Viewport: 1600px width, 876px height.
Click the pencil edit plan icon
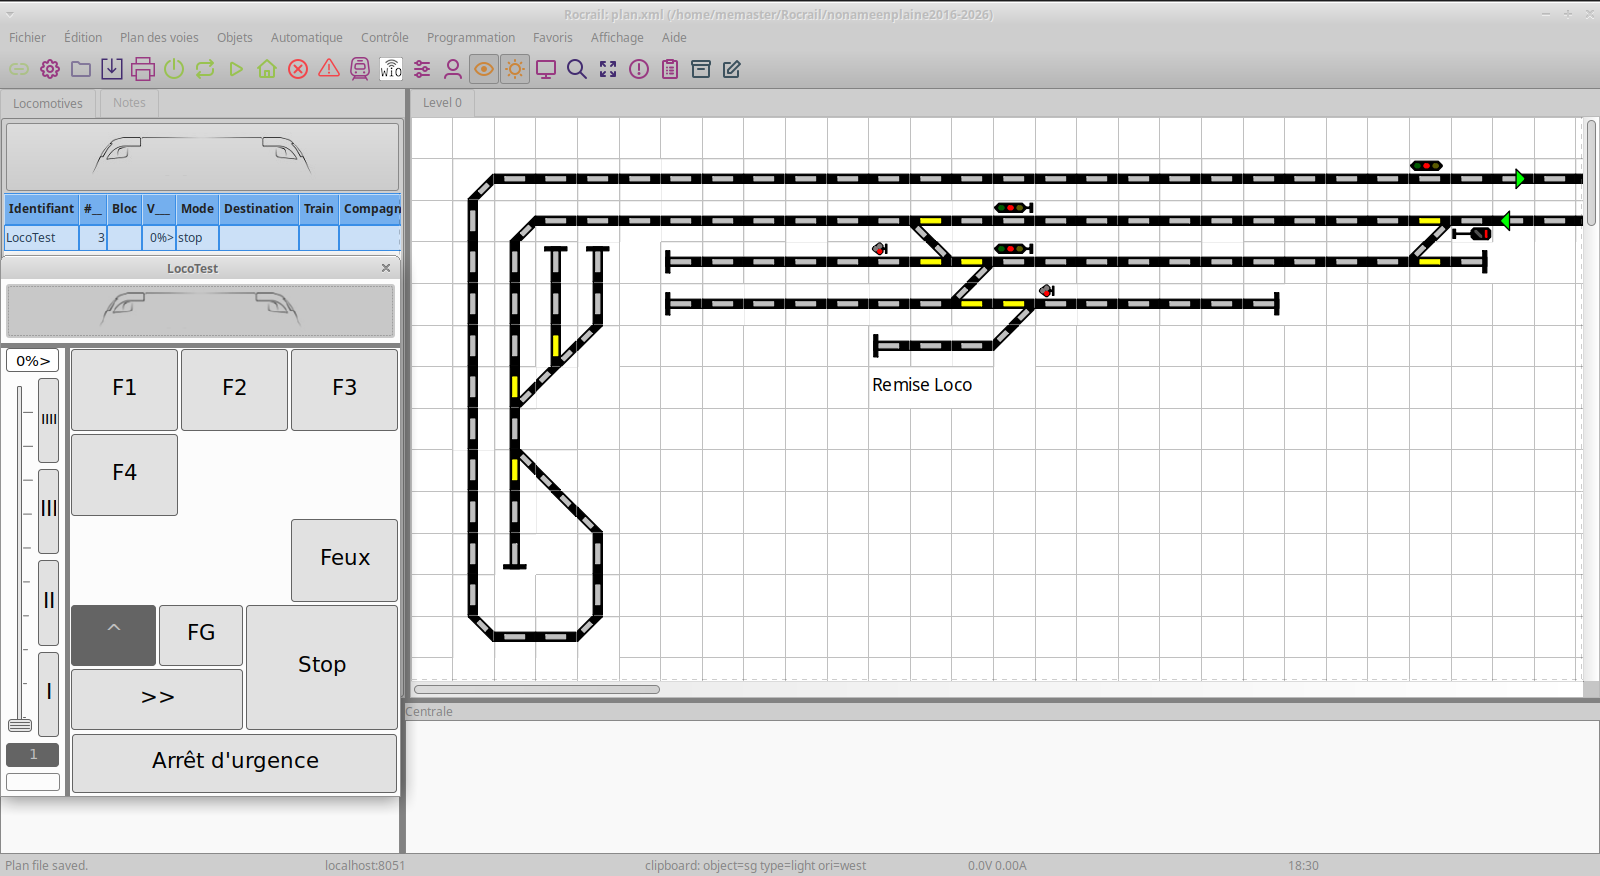click(x=732, y=69)
